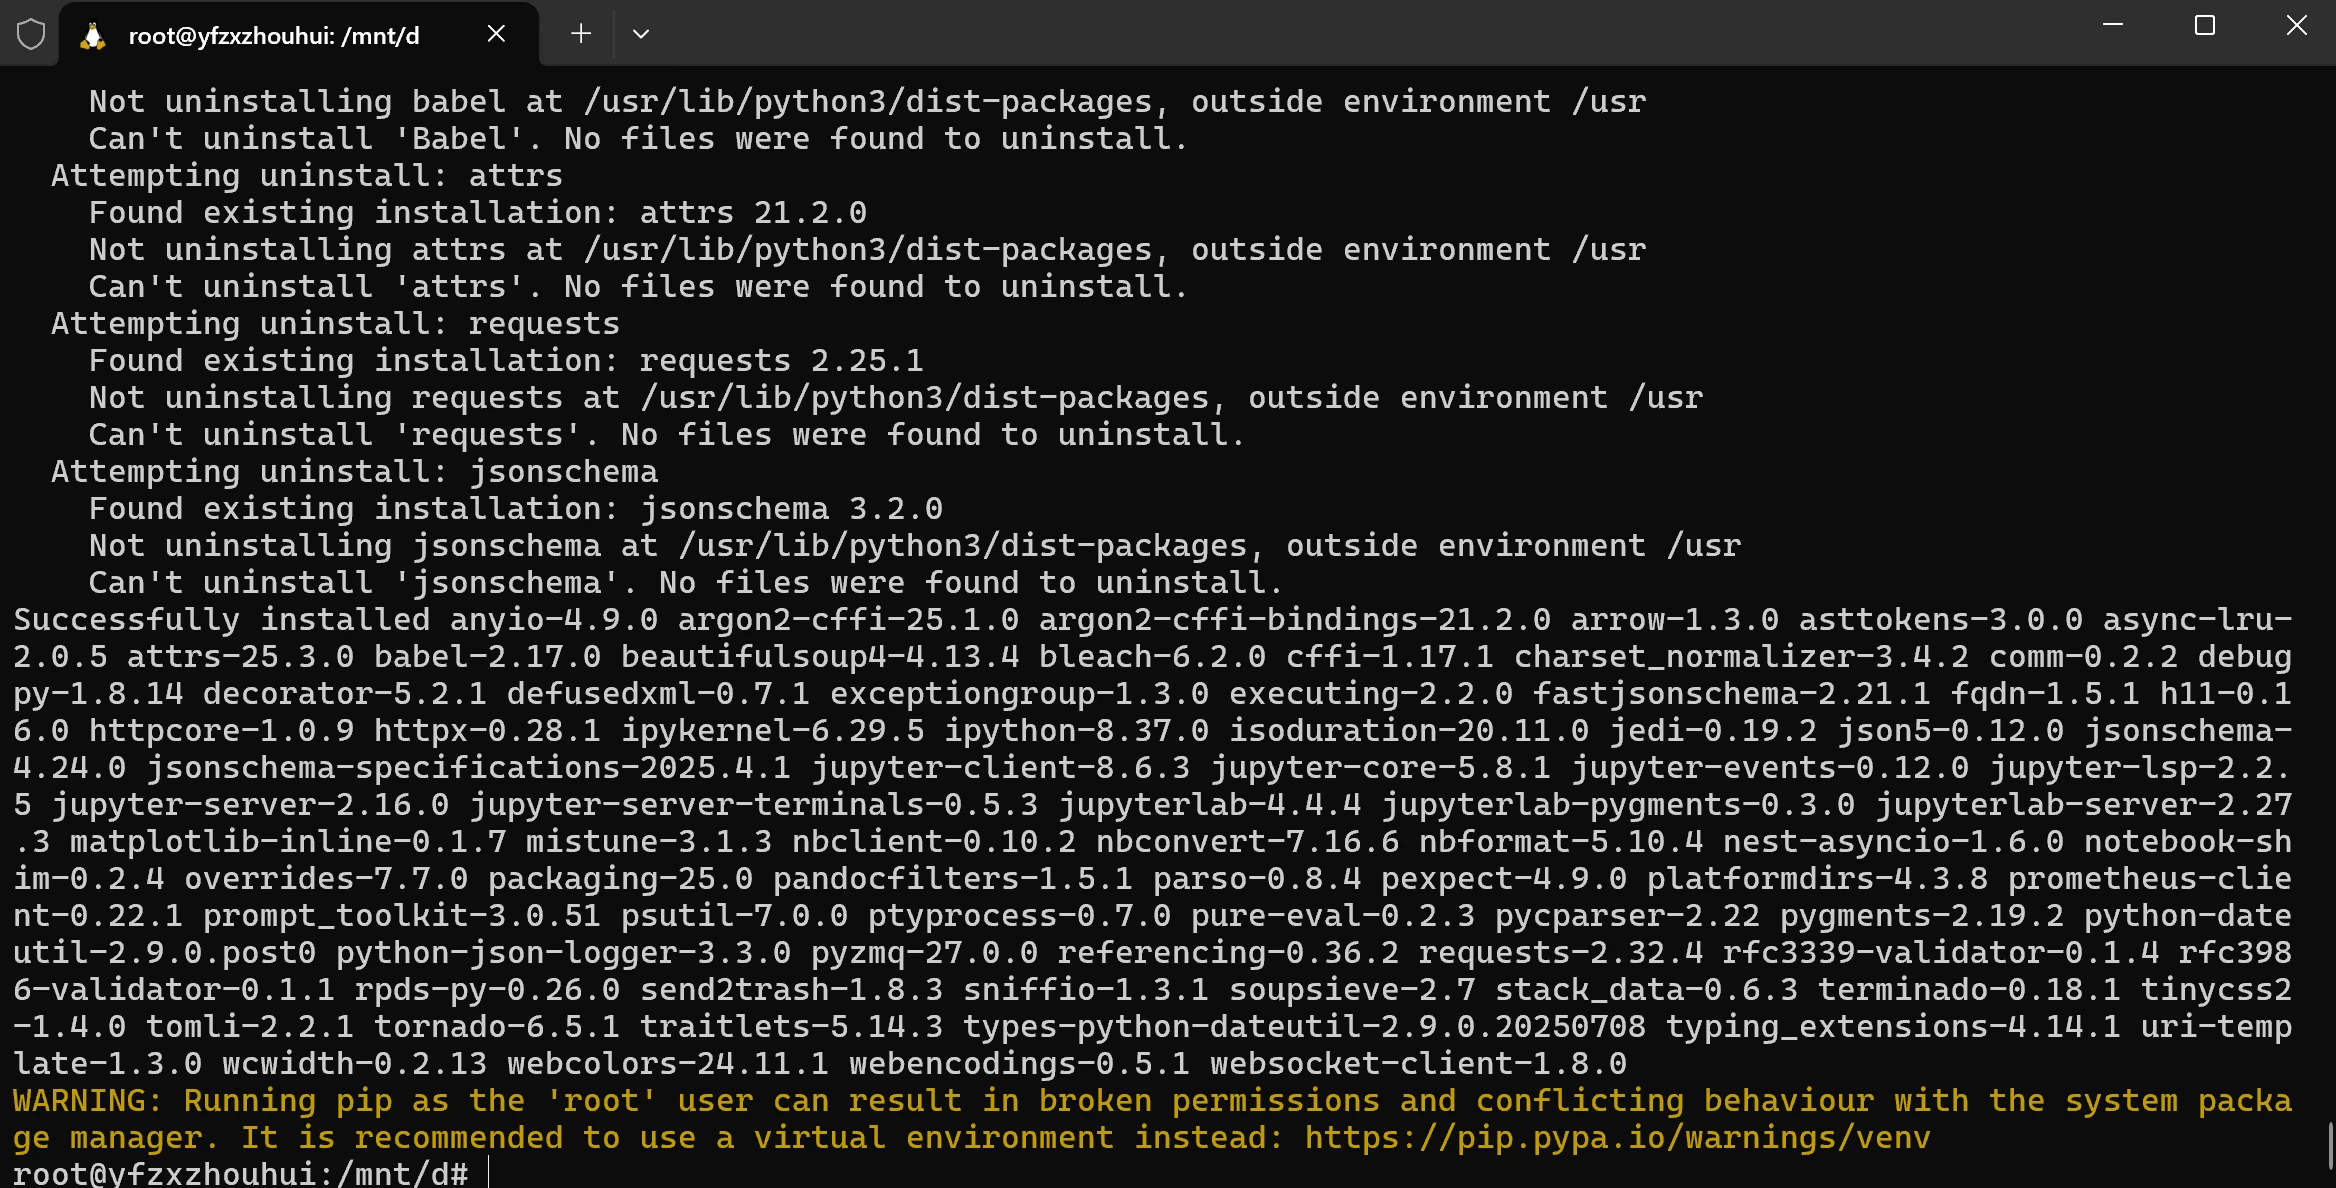The height and width of the screenshot is (1188, 2336).
Task: Click the vertical scrollbar thumb
Action: 2331,1144
